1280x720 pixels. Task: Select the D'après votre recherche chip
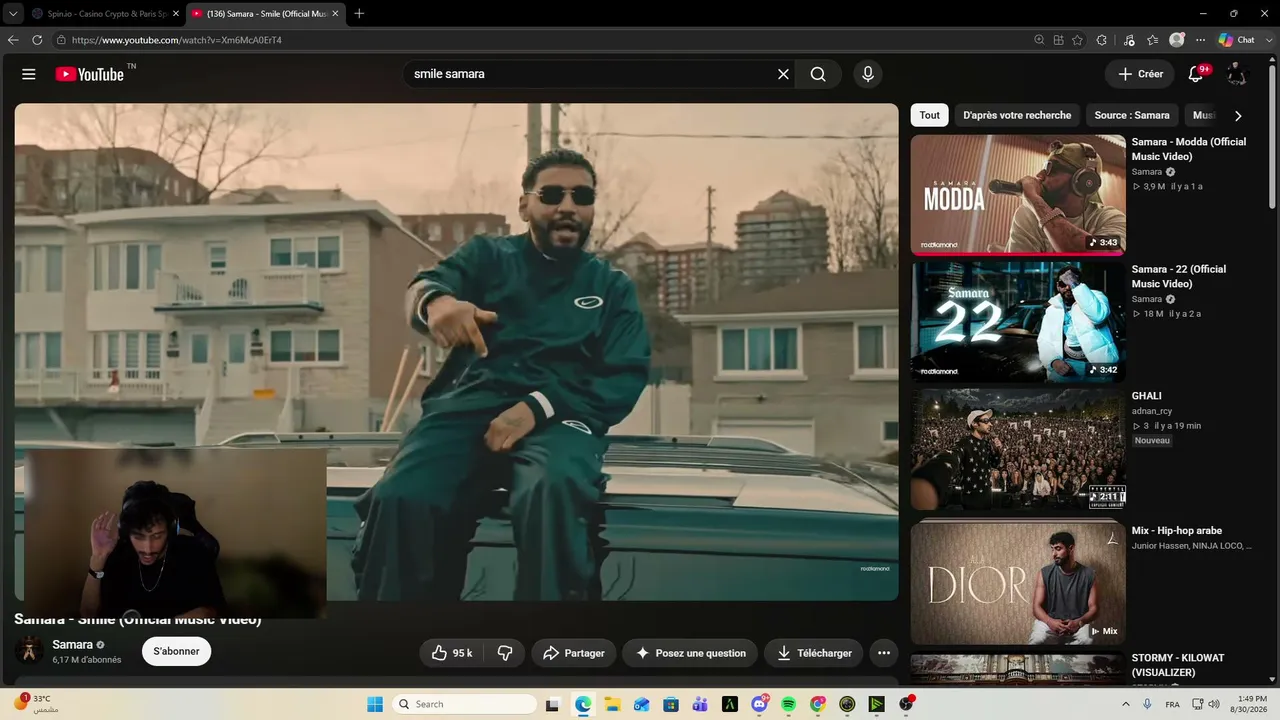point(1017,115)
